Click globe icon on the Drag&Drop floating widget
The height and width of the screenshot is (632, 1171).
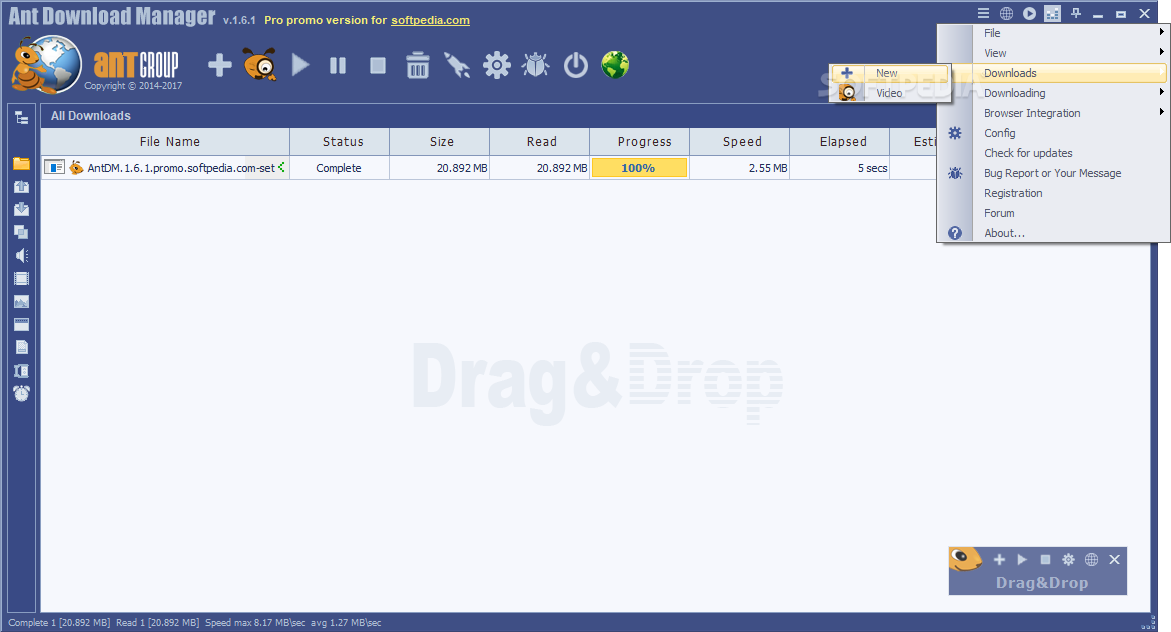(1091, 560)
